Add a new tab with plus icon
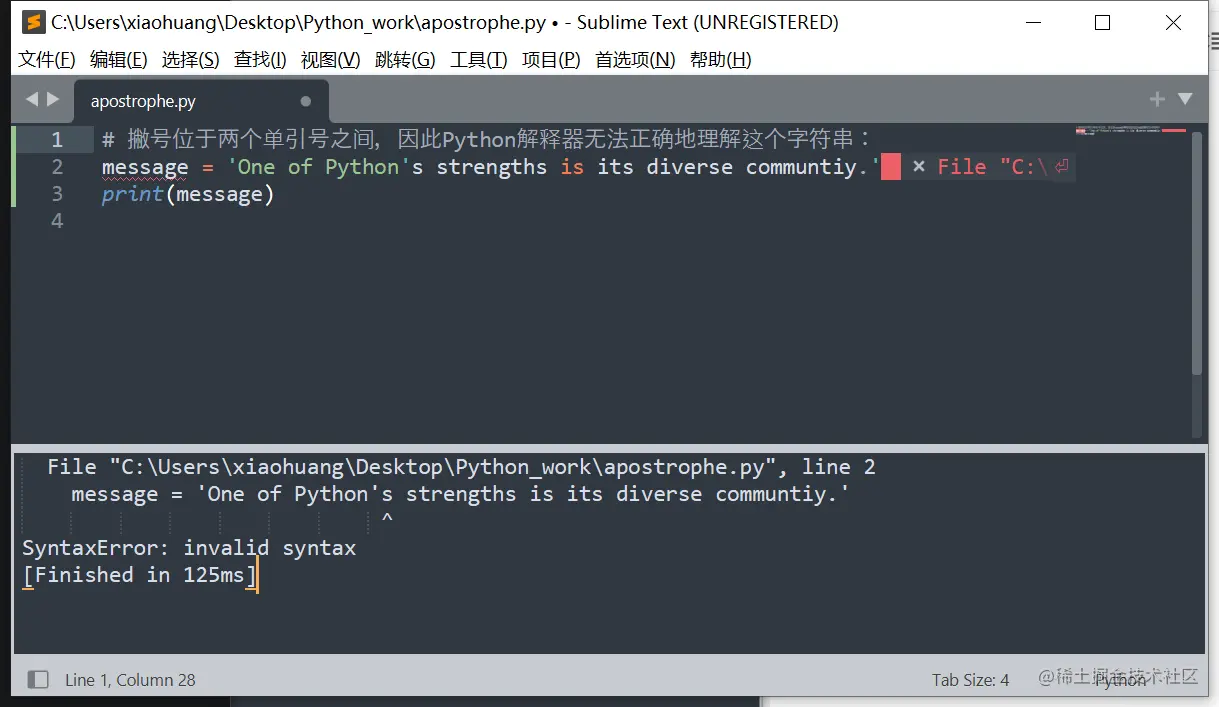The height and width of the screenshot is (707, 1219). 1157,99
